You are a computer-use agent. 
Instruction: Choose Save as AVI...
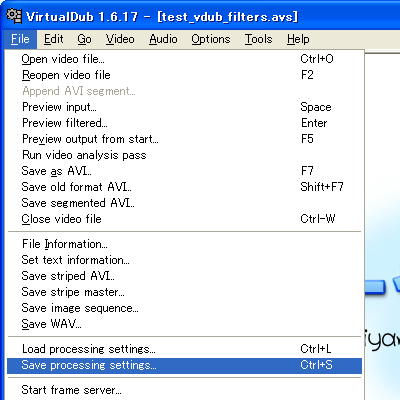coord(184,171)
